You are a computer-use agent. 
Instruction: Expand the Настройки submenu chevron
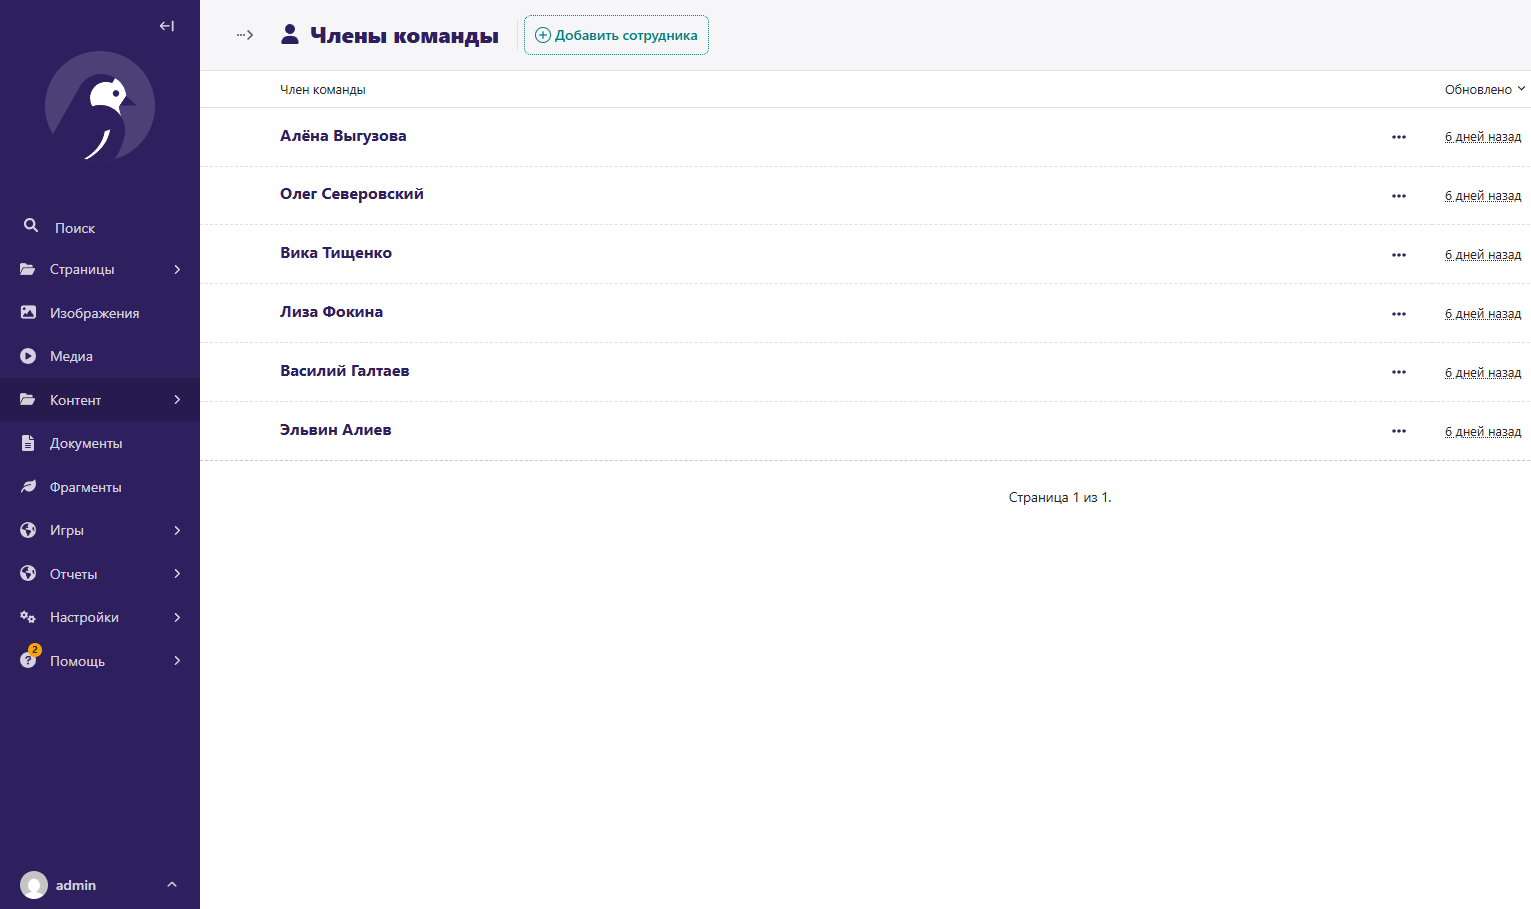(177, 617)
